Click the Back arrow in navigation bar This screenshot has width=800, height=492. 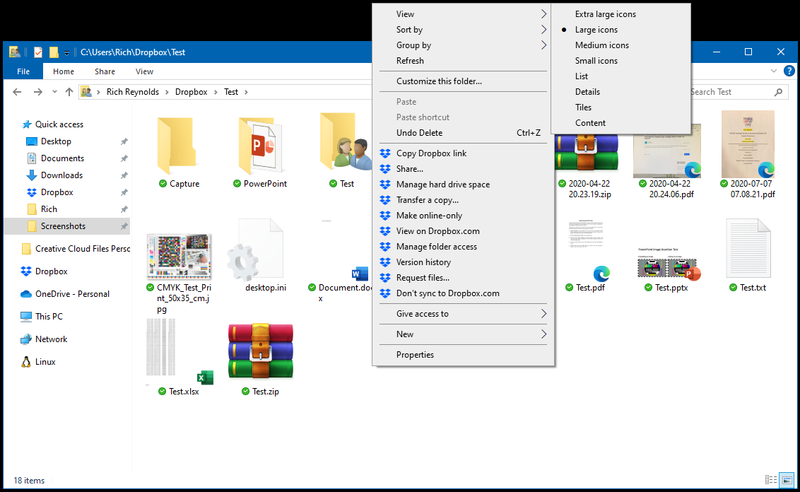17,92
